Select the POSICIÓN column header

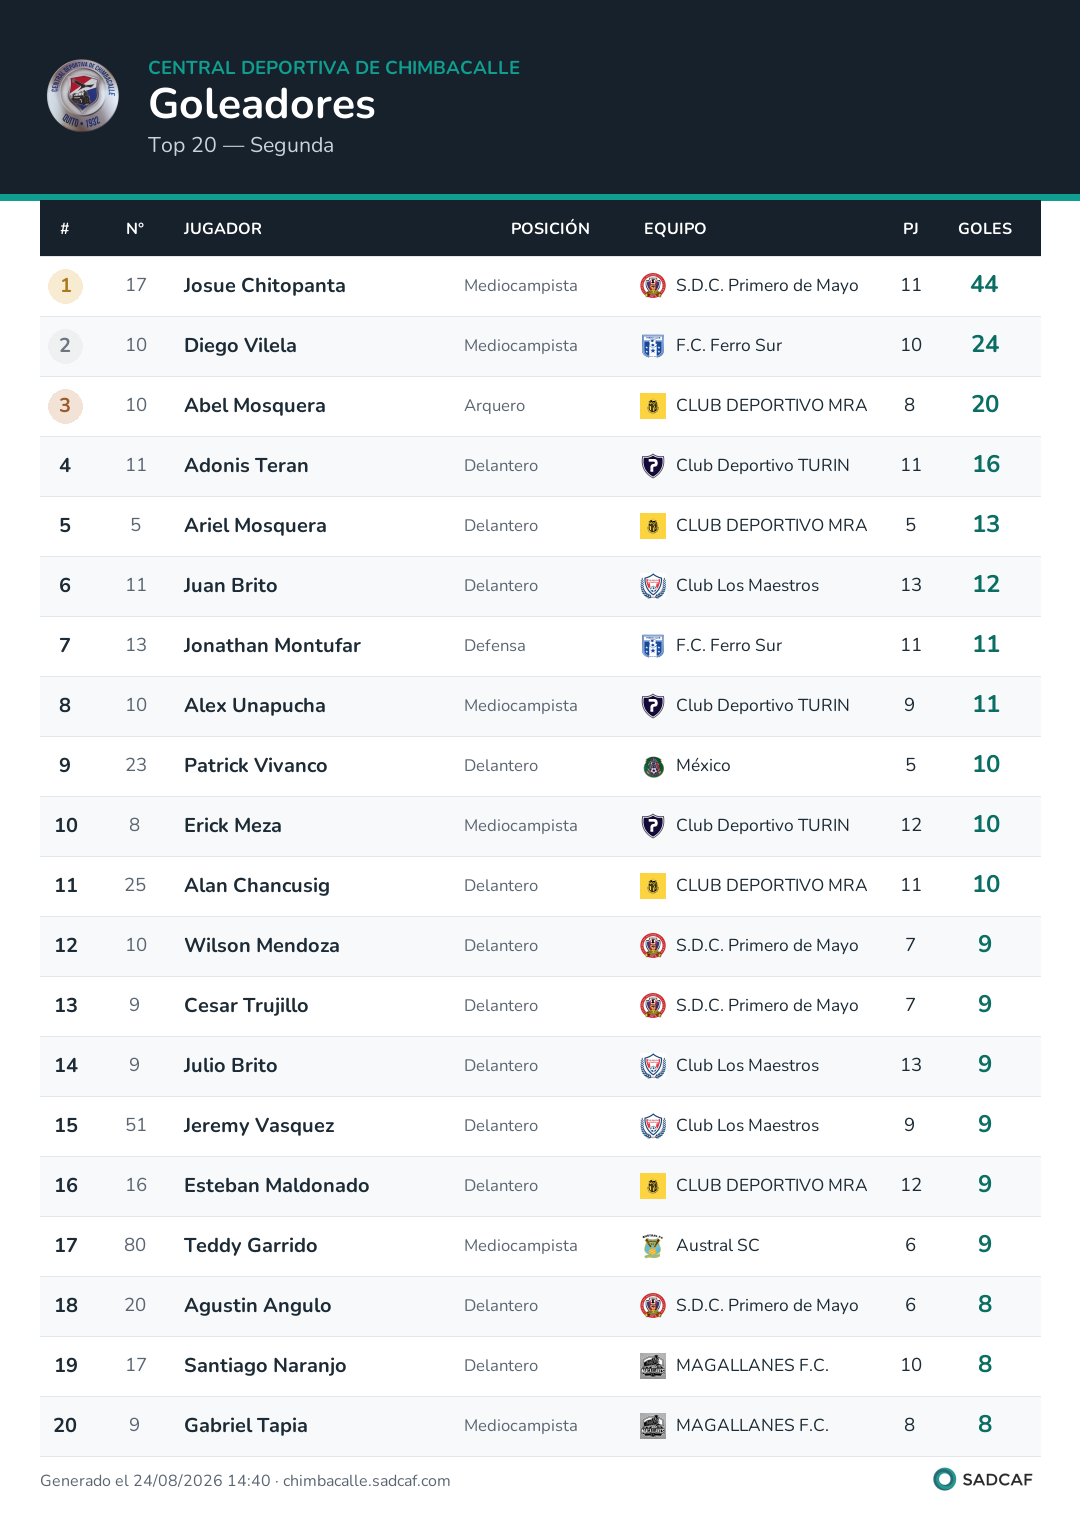coord(550,229)
